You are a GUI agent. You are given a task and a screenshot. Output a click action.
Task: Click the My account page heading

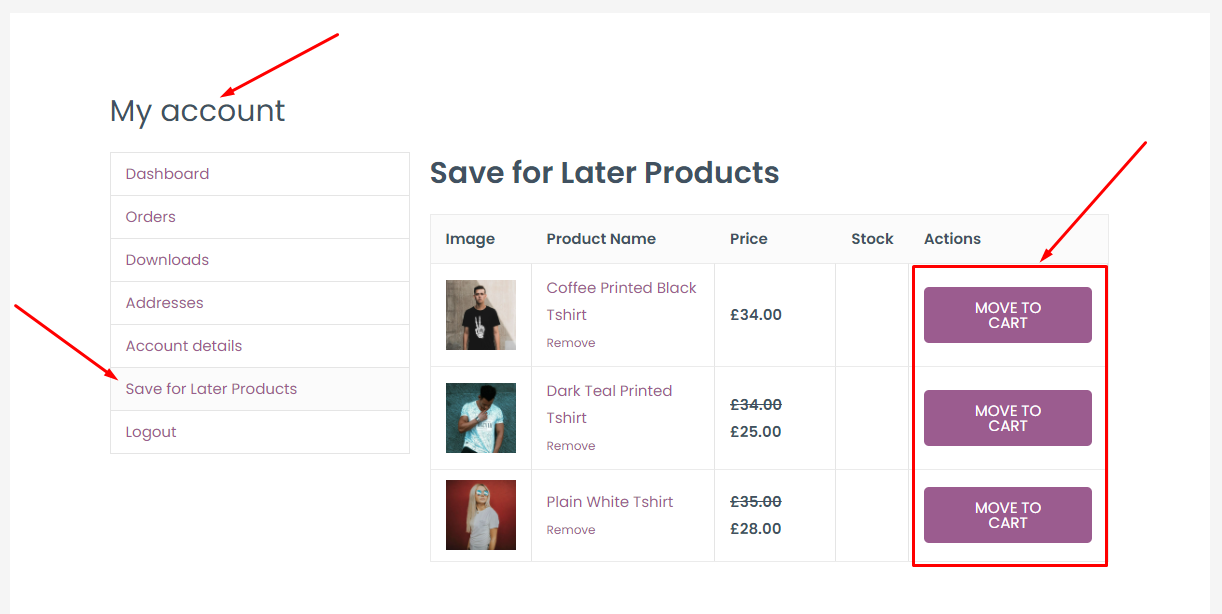pyautogui.click(x=196, y=110)
